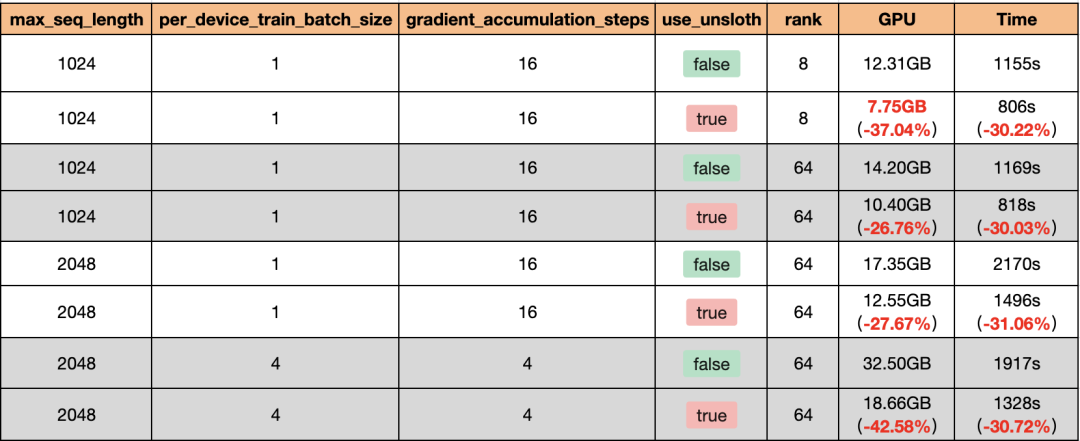Click the 1155s time cell
1080x441 pixels.
(1015, 65)
